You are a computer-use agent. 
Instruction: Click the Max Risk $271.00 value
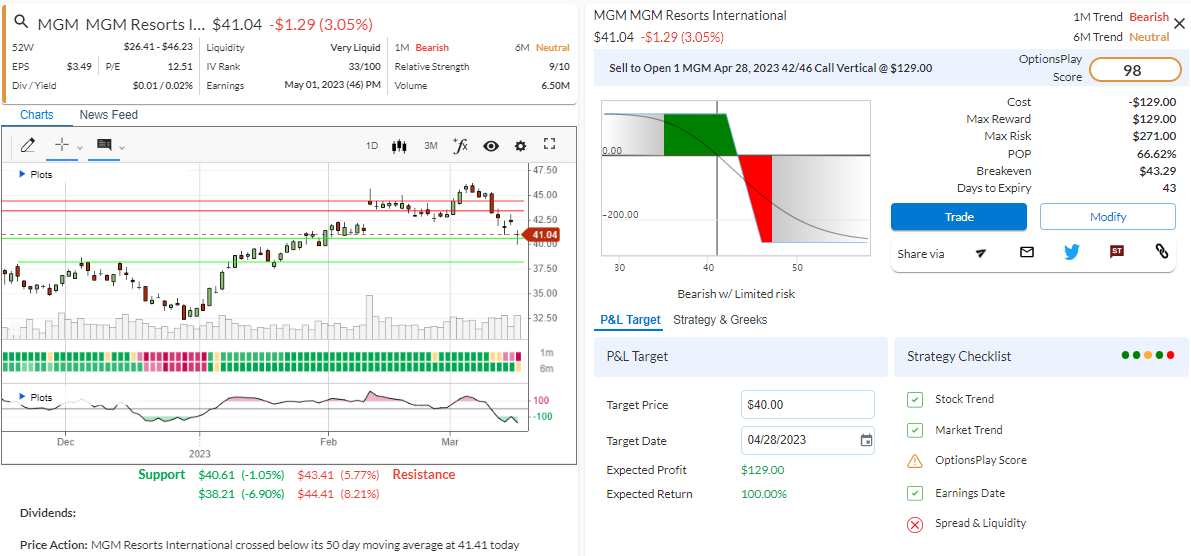point(1154,136)
